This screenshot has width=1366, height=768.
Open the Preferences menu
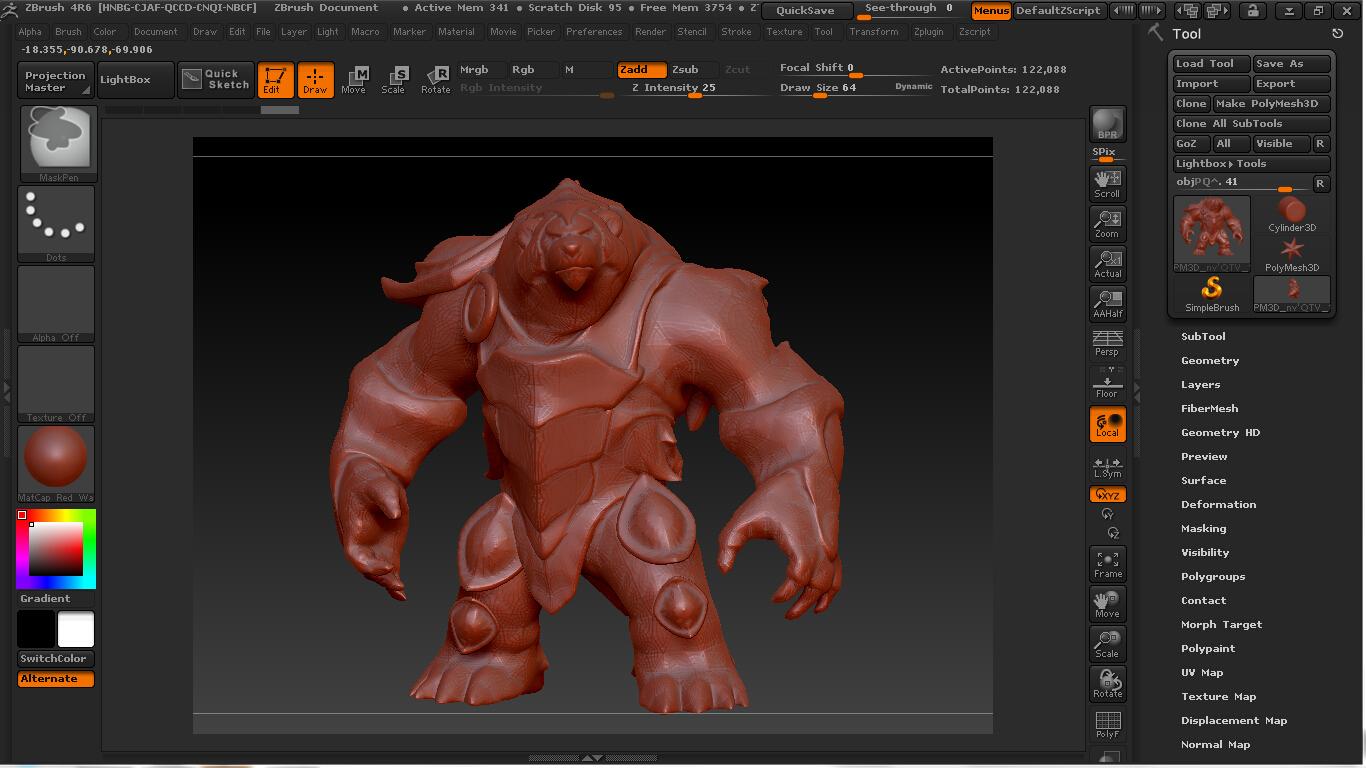(594, 32)
